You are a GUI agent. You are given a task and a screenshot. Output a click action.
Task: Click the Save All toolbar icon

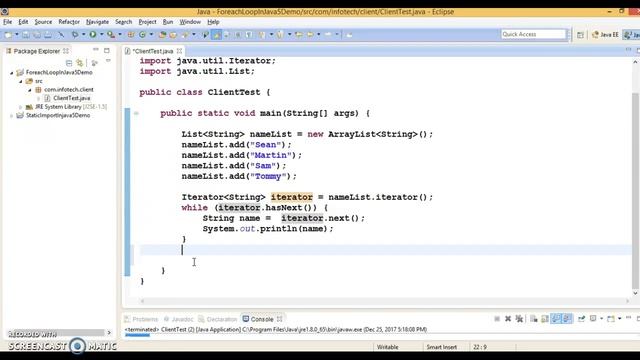[37, 35]
